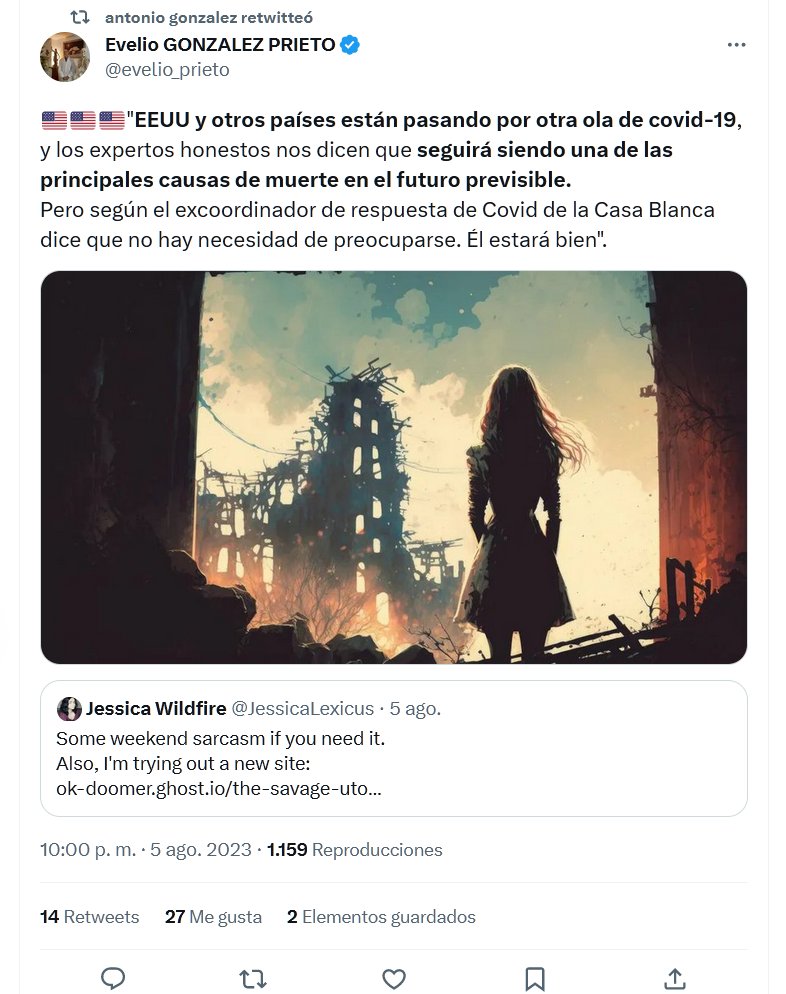The height and width of the screenshot is (994, 786).
Task: Bookmark this tweet with bookmark icon
Action: tap(534, 979)
